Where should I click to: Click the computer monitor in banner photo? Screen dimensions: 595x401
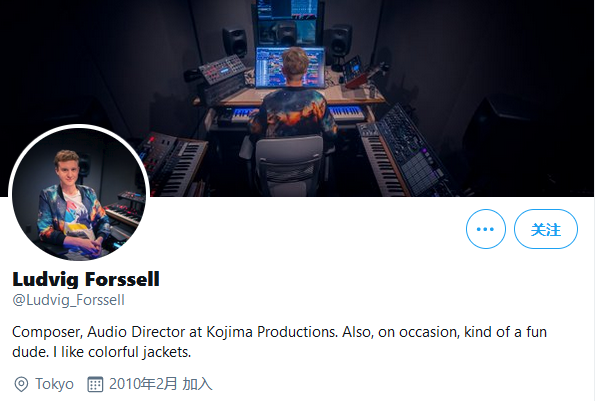point(290,68)
